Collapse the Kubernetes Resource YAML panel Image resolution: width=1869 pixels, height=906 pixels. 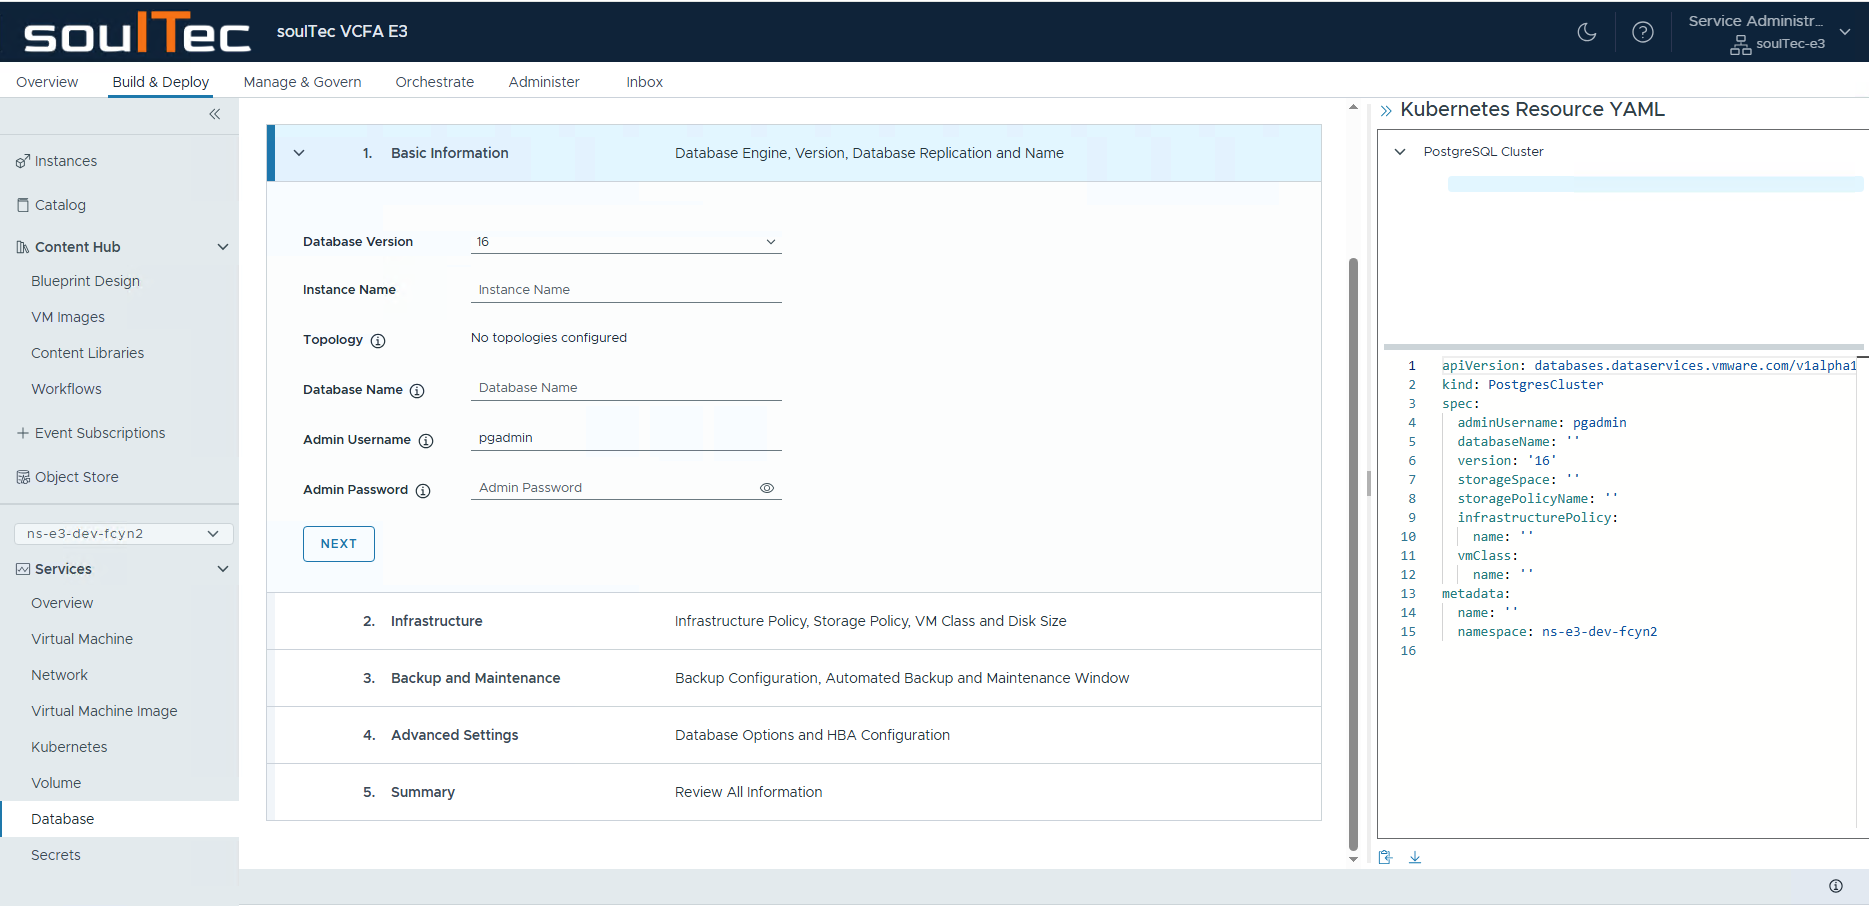coord(1386,111)
